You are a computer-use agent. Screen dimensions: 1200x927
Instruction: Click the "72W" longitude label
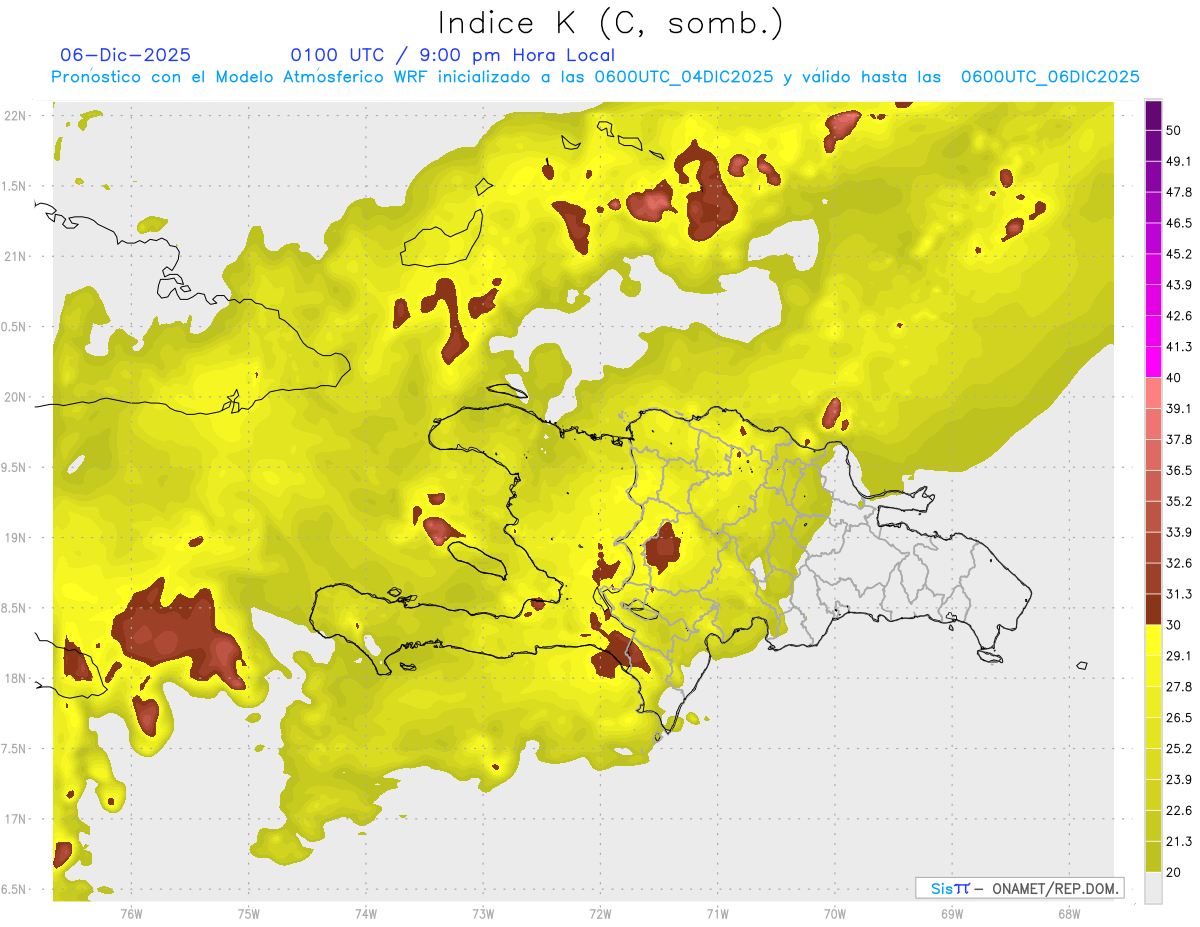coord(601,913)
